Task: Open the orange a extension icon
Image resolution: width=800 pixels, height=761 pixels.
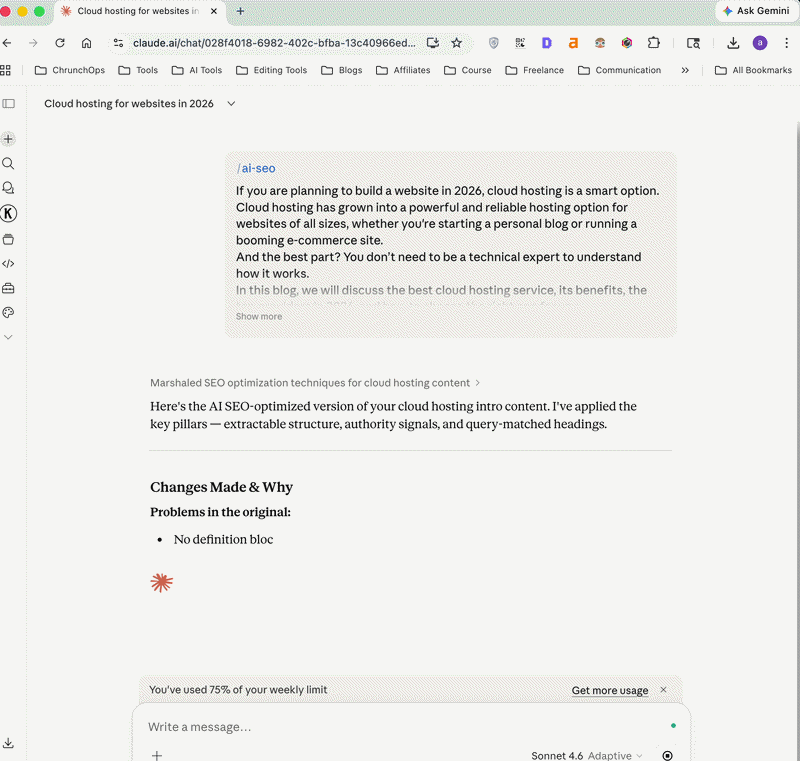Action: 573,43
